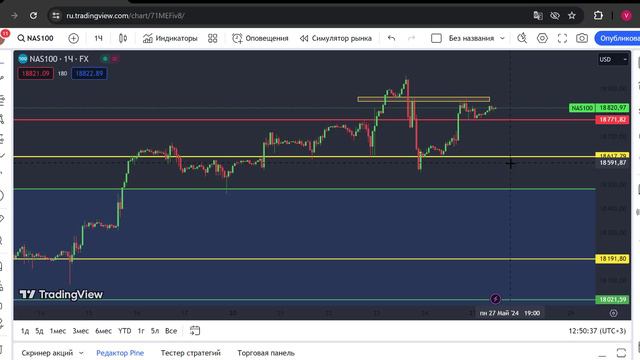The image size is (640, 360).
Task: Select red price label 18771.82
Action: (612, 120)
